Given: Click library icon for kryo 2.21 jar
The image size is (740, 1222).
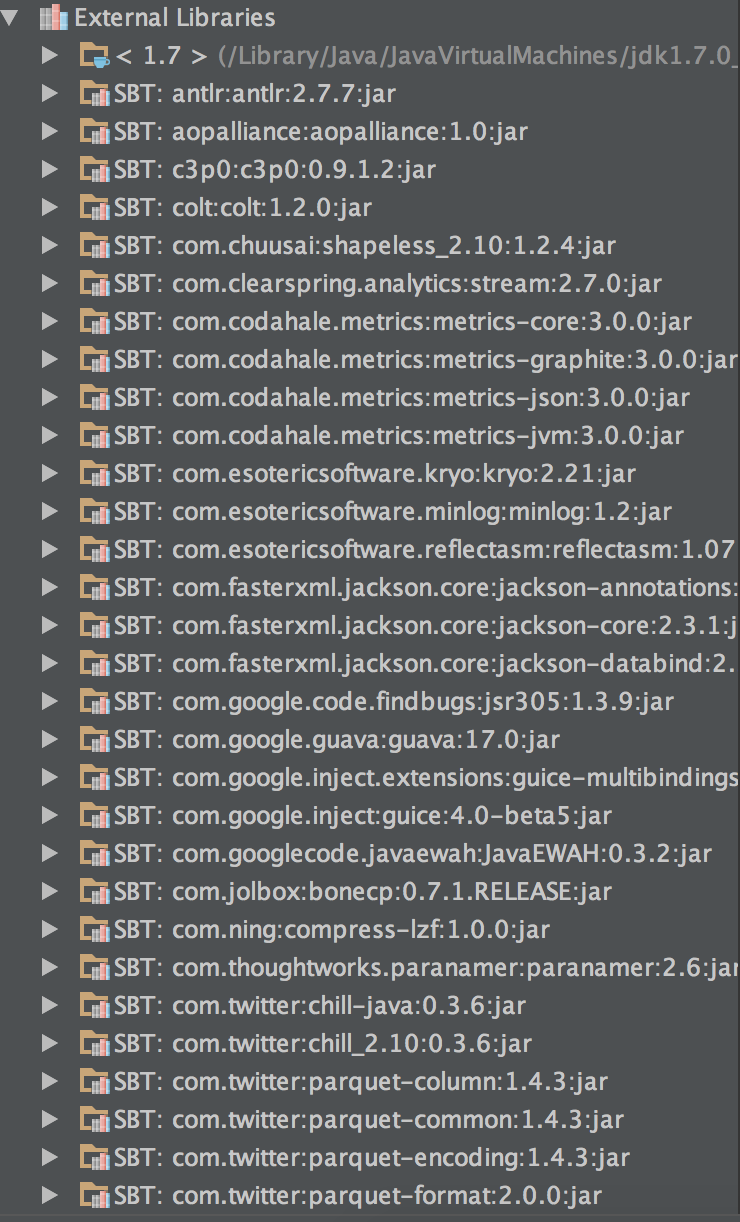Looking at the screenshot, I should coord(94,474).
